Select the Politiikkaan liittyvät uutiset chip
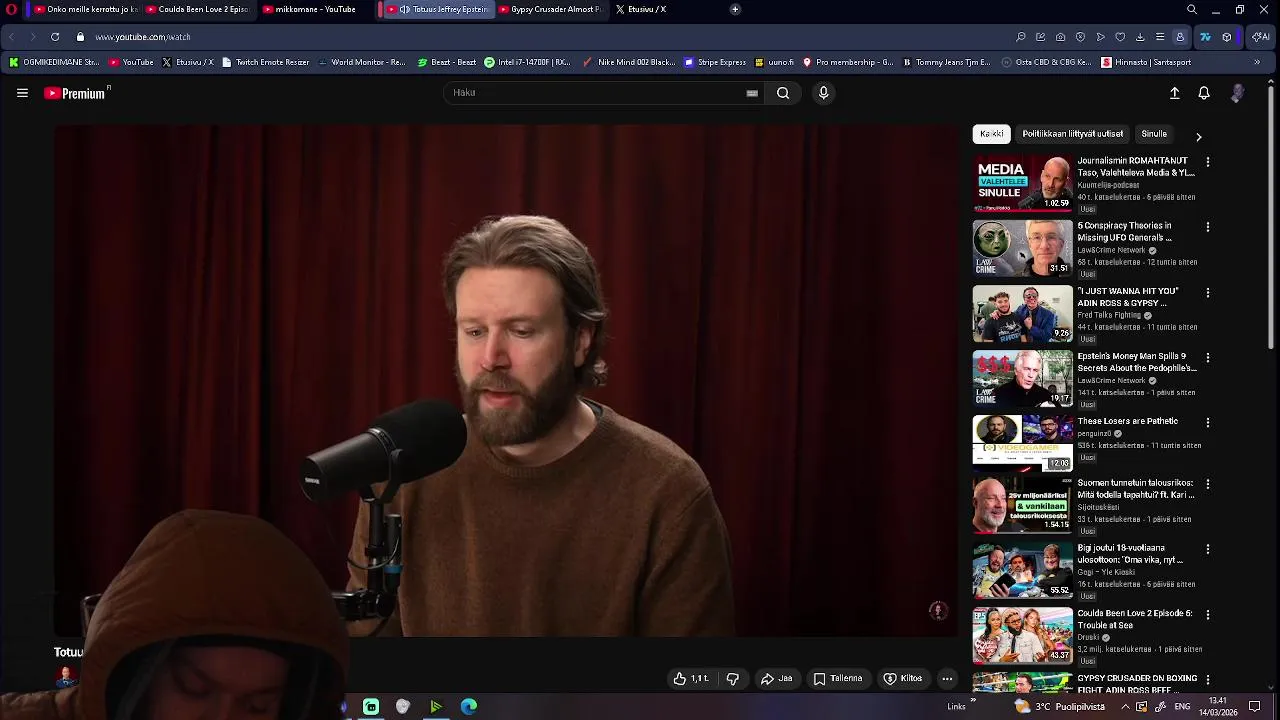 tap(1072, 134)
